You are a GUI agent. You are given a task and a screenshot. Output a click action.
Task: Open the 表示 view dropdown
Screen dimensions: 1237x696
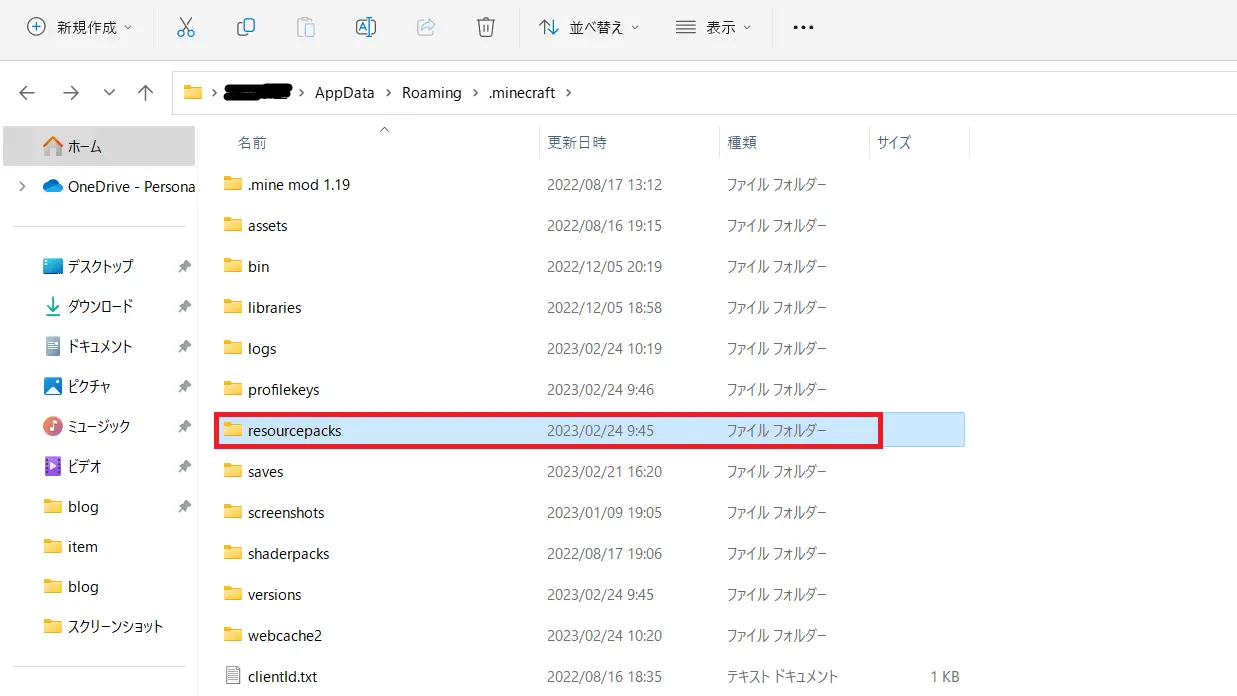714,28
